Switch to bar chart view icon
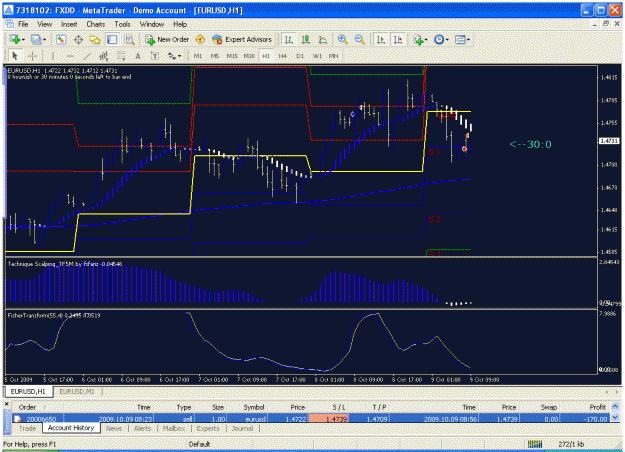This screenshot has height=452, width=625. (x=289, y=39)
